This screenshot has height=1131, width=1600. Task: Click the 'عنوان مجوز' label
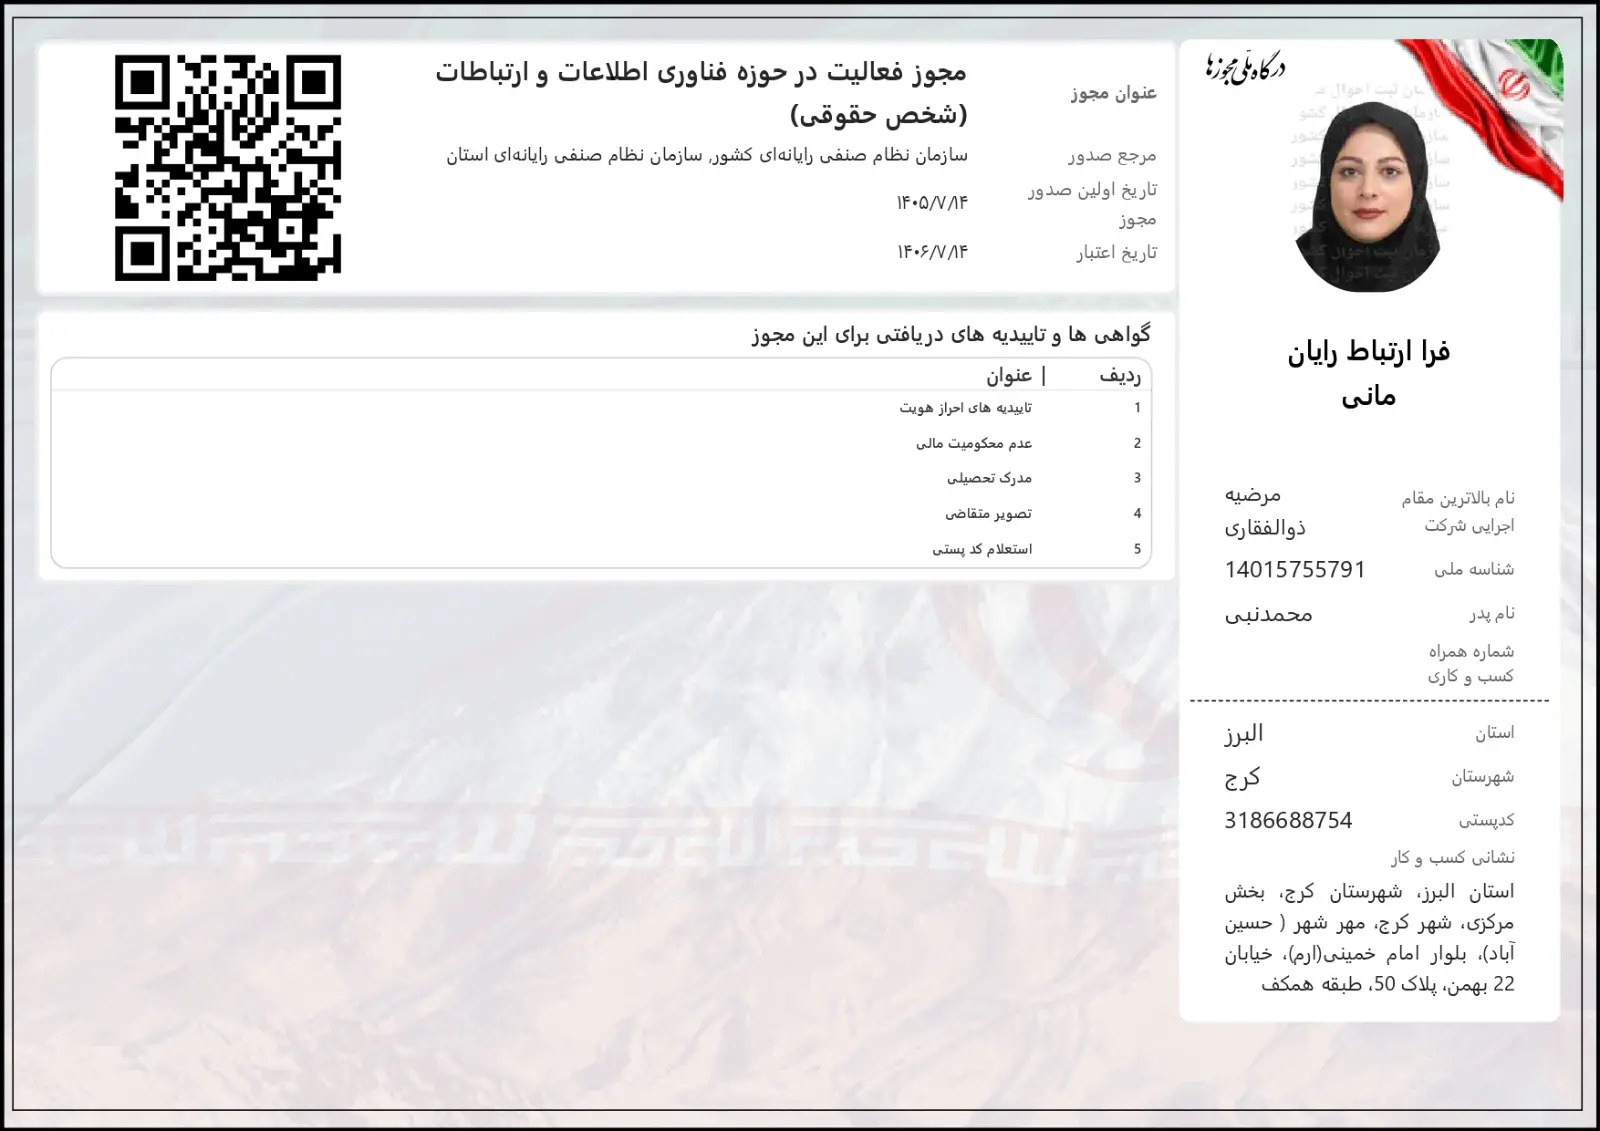1113,93
